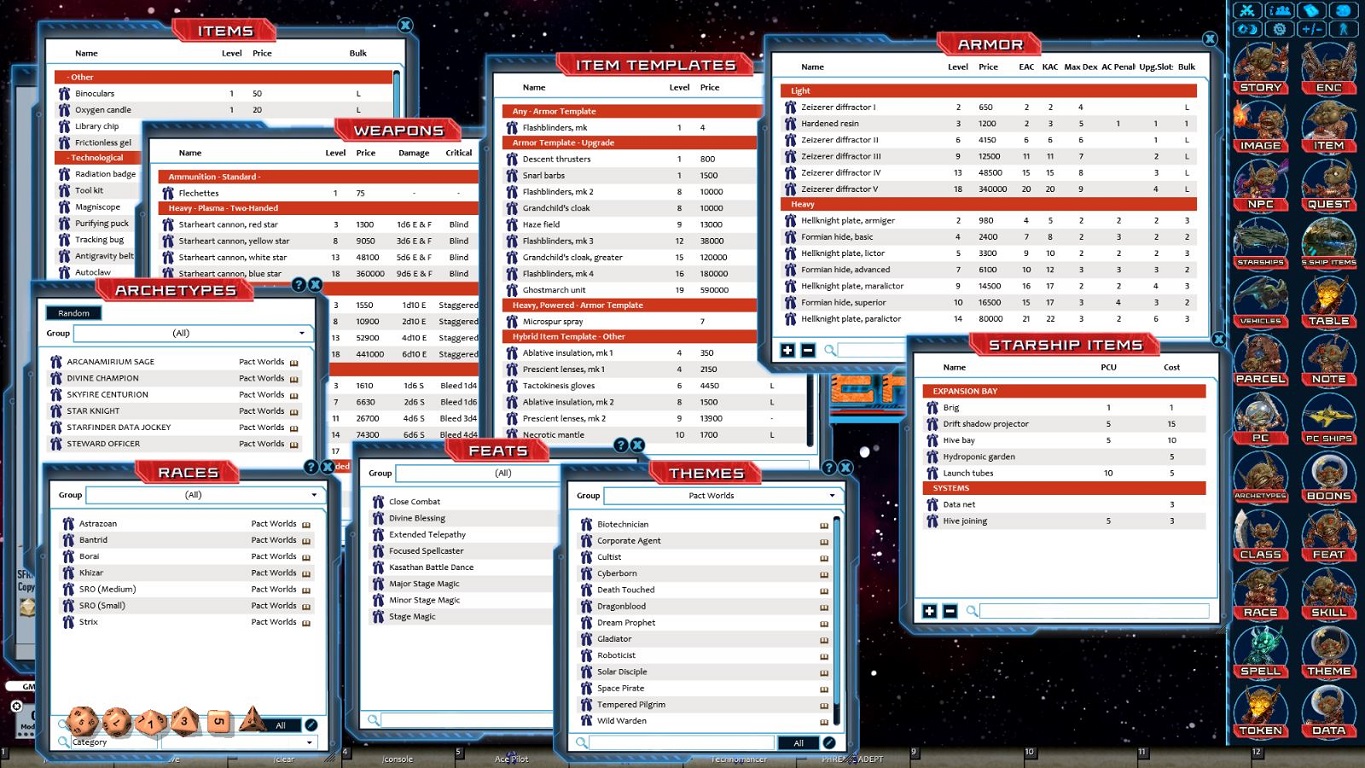This screenshot has height=768, width=1365.
Task: Open the Combat Tracker crossed swords icon
Action: pos(1248,9)
